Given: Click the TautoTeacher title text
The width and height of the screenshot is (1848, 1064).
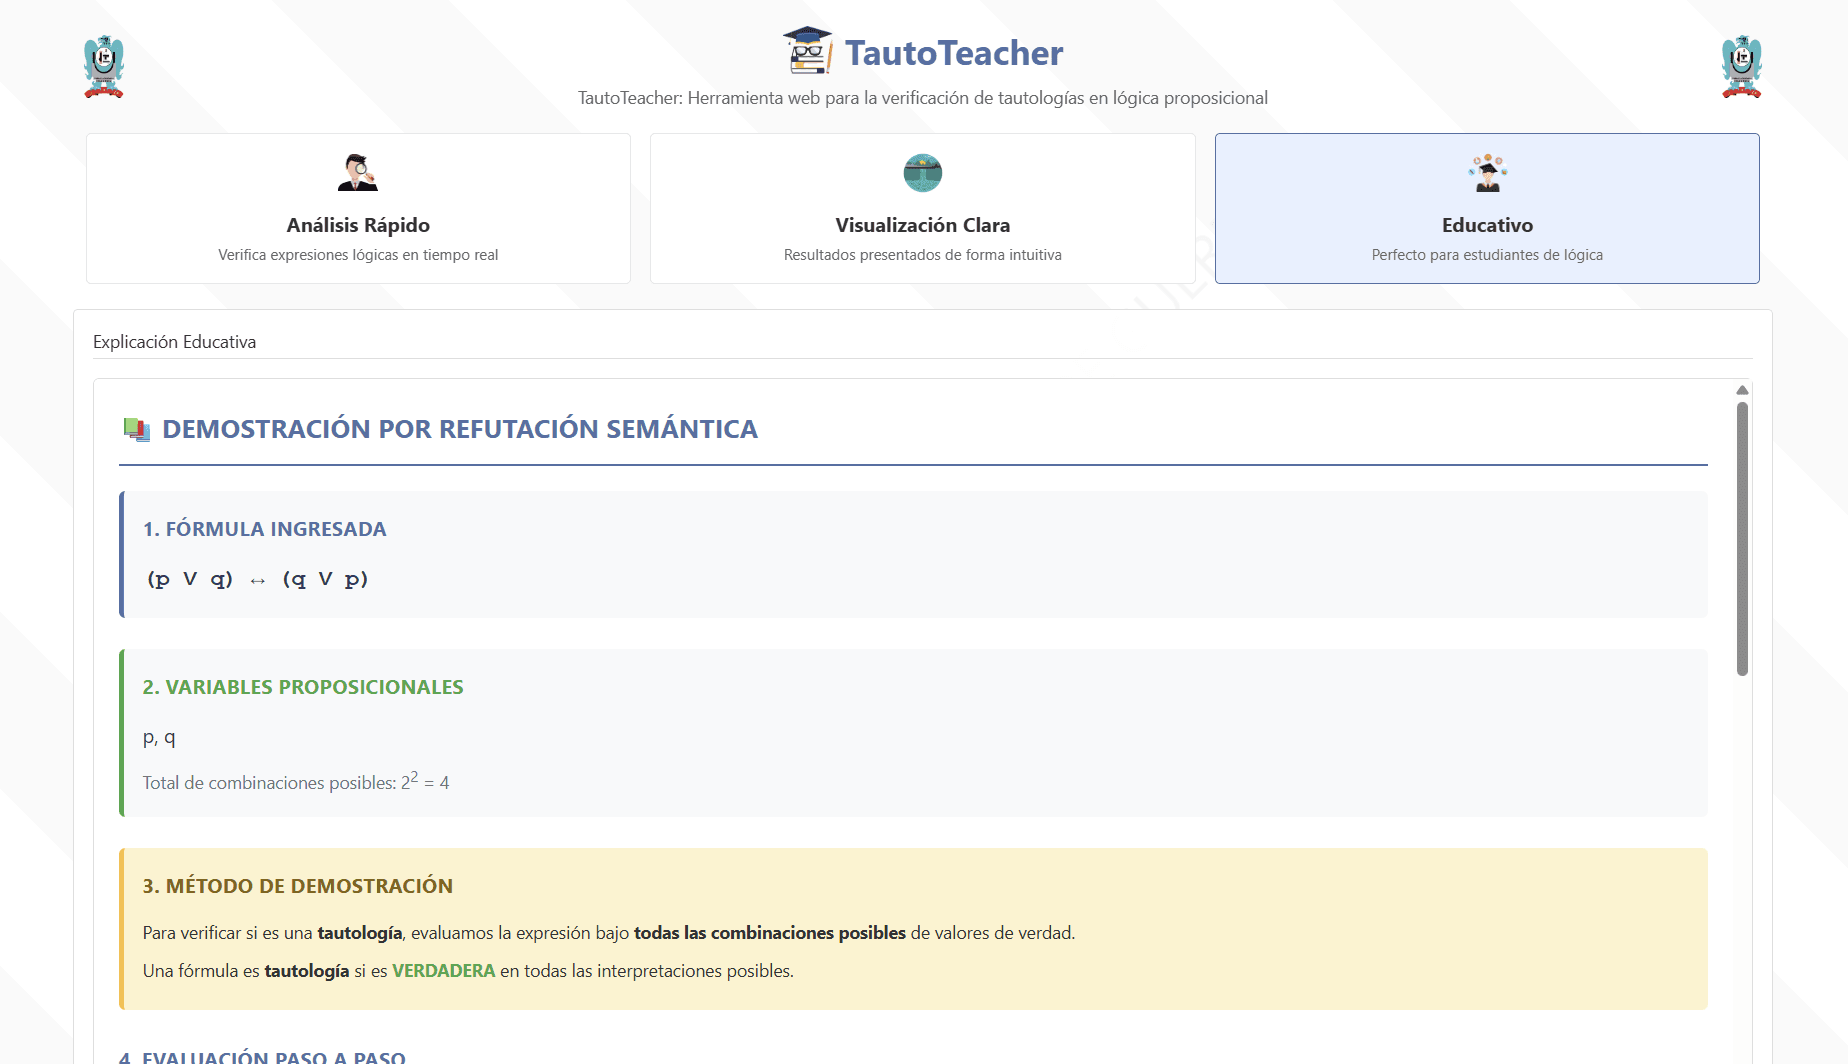Looking at the screenshot, I should pyautogui.click(x=953, y=53).
